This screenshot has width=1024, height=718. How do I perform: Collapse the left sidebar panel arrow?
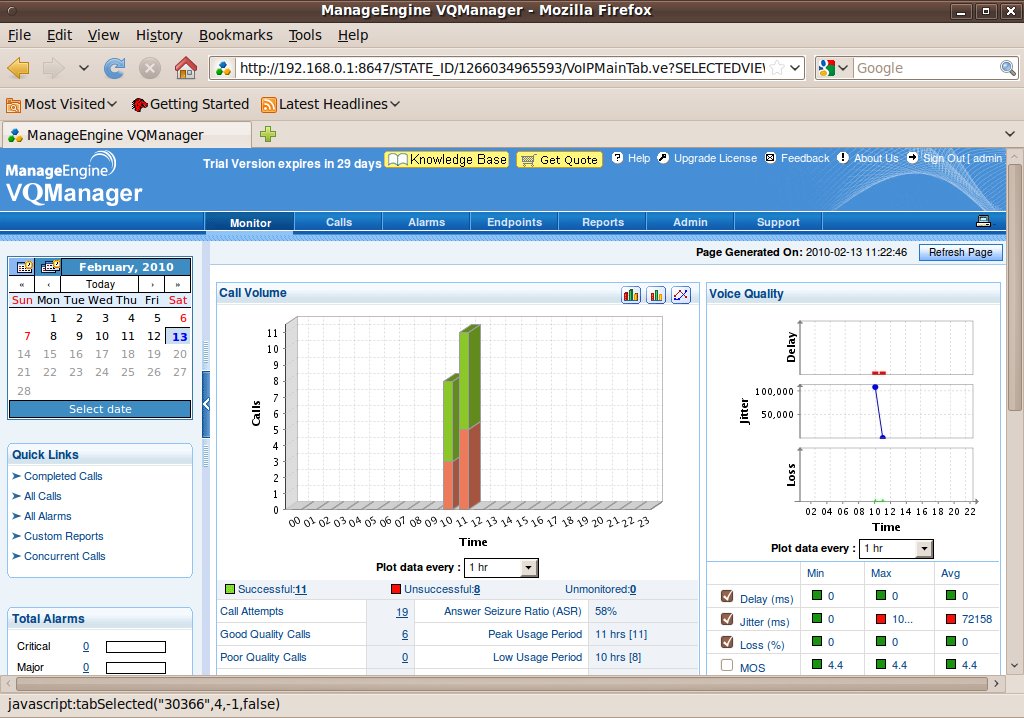pyautogui.click(x=206, y=404)
